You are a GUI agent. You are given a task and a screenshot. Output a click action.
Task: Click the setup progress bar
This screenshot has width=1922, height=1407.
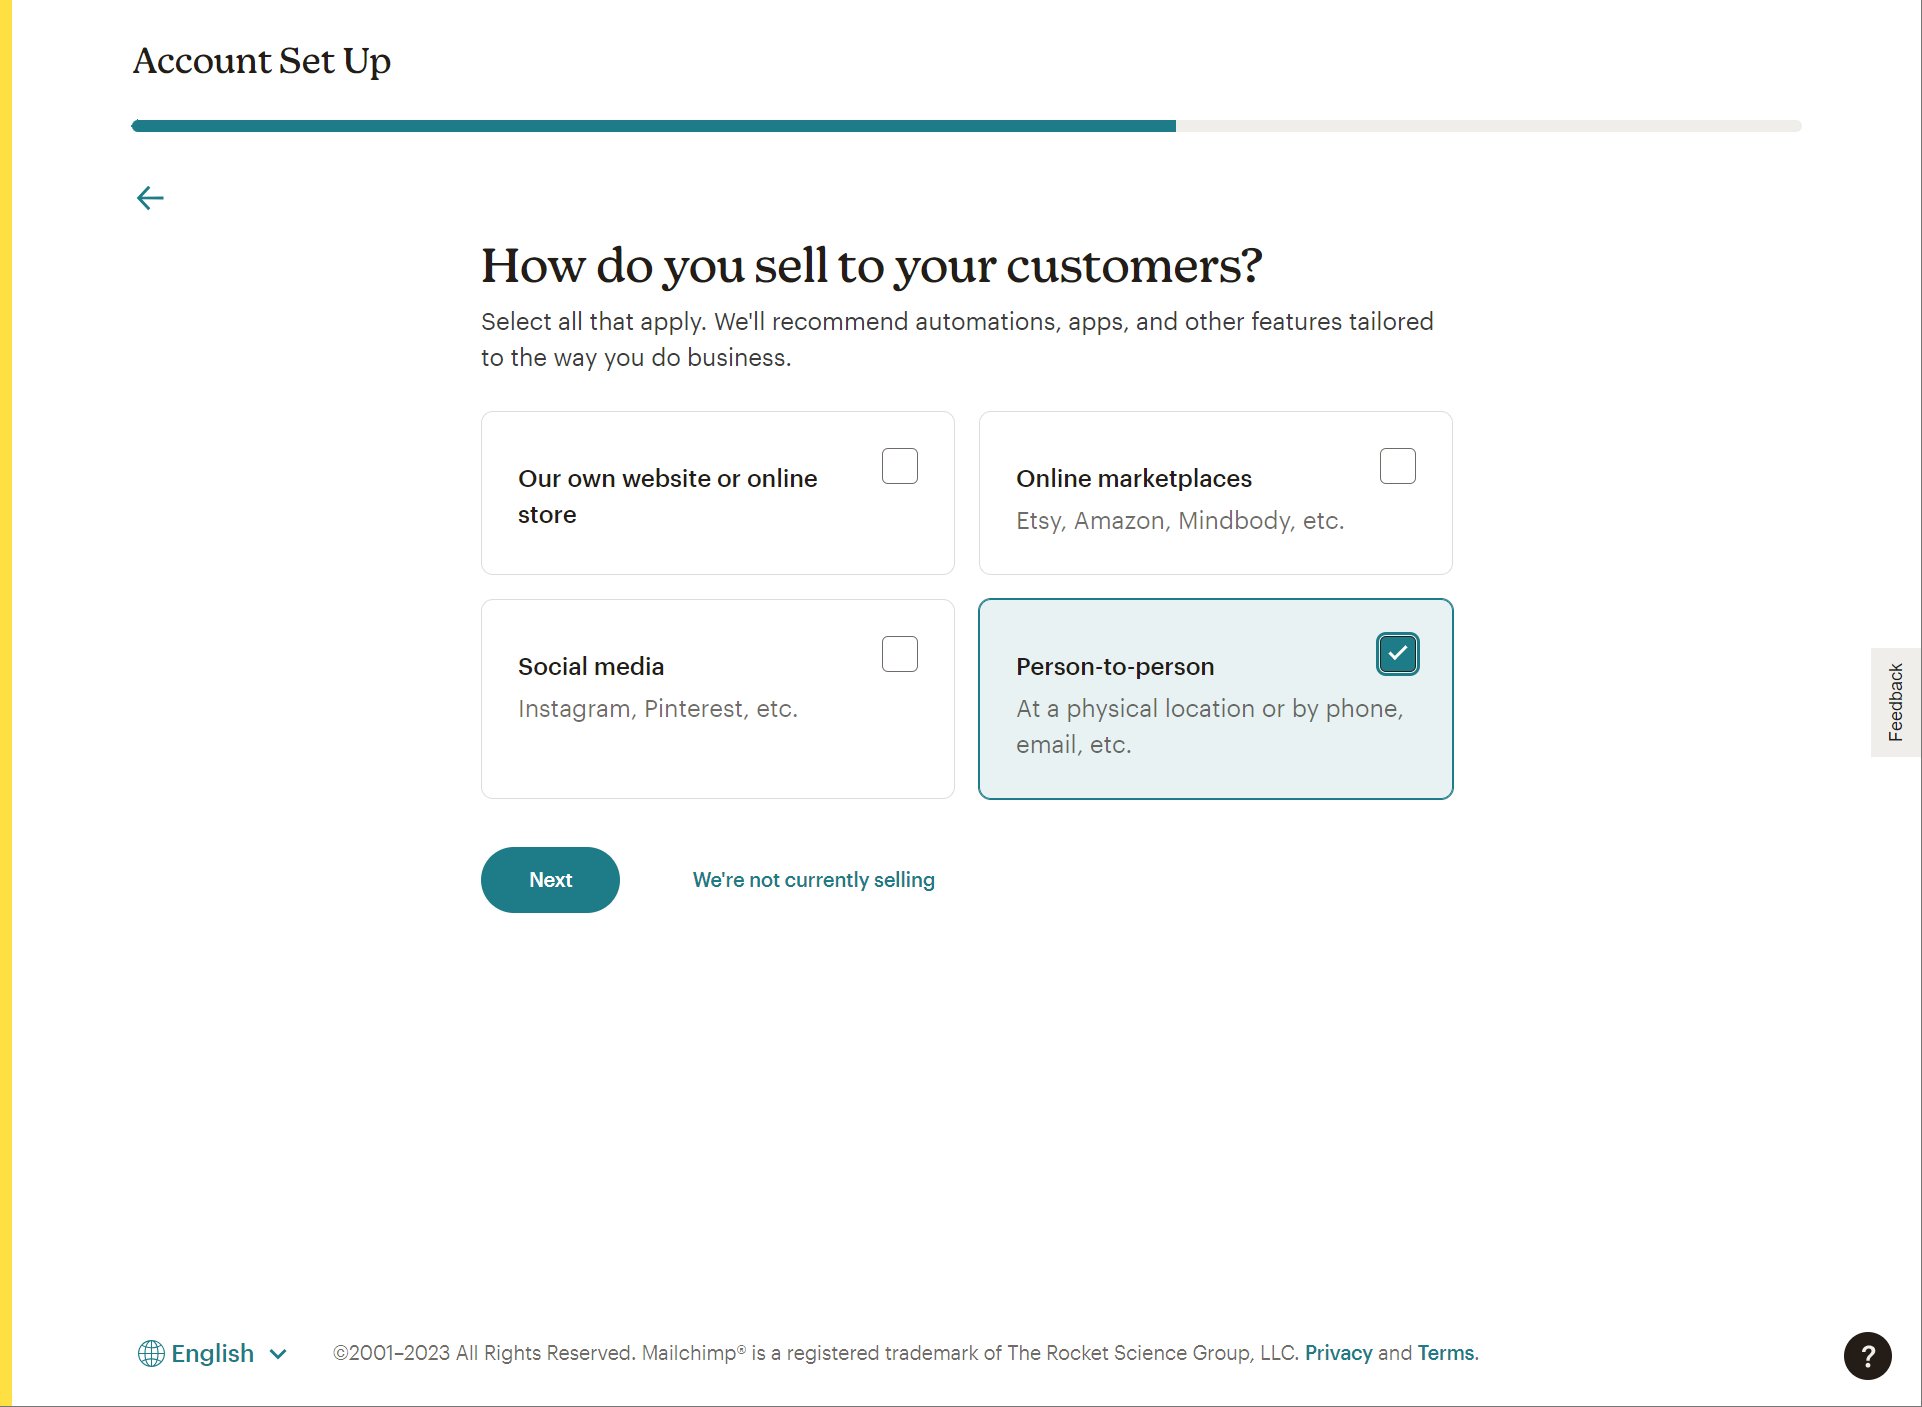[x=966, y=126]
